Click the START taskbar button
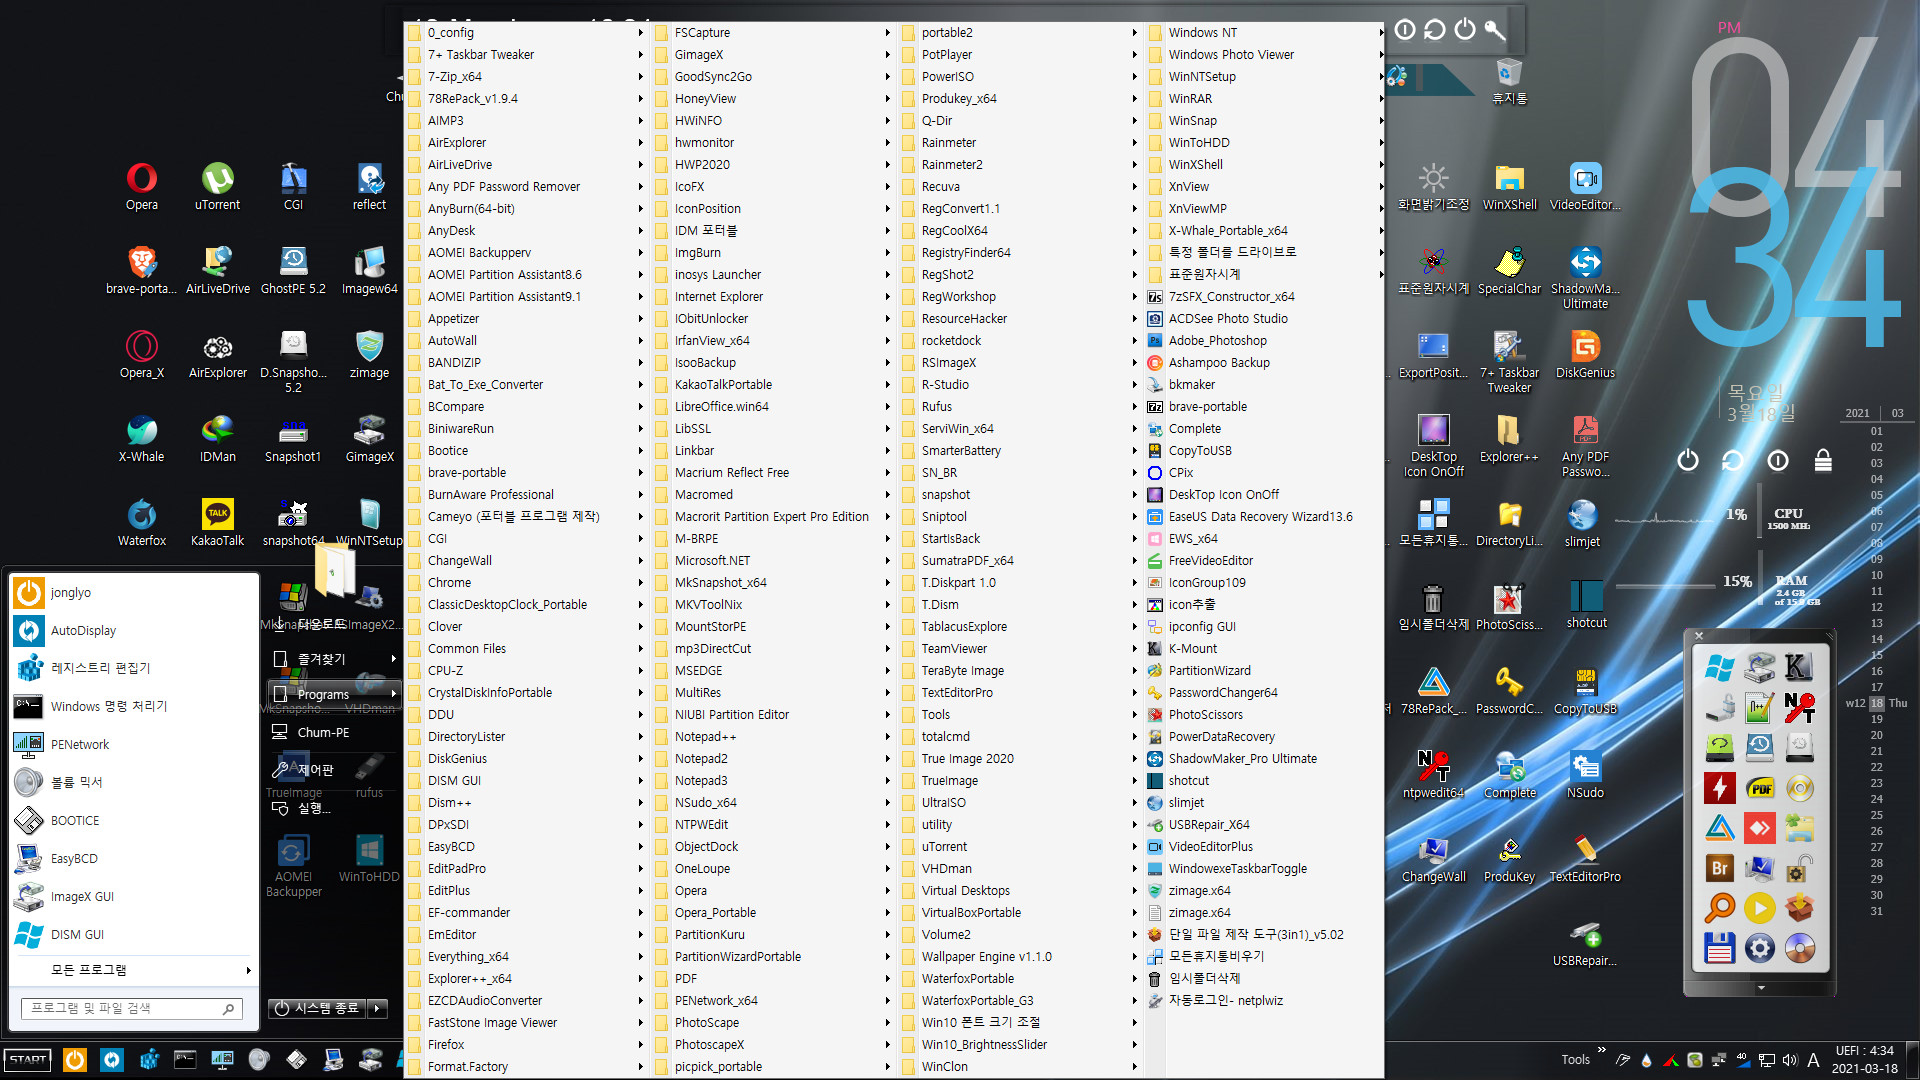This screenshot has height=1080, width=1920. [28, 1059]
